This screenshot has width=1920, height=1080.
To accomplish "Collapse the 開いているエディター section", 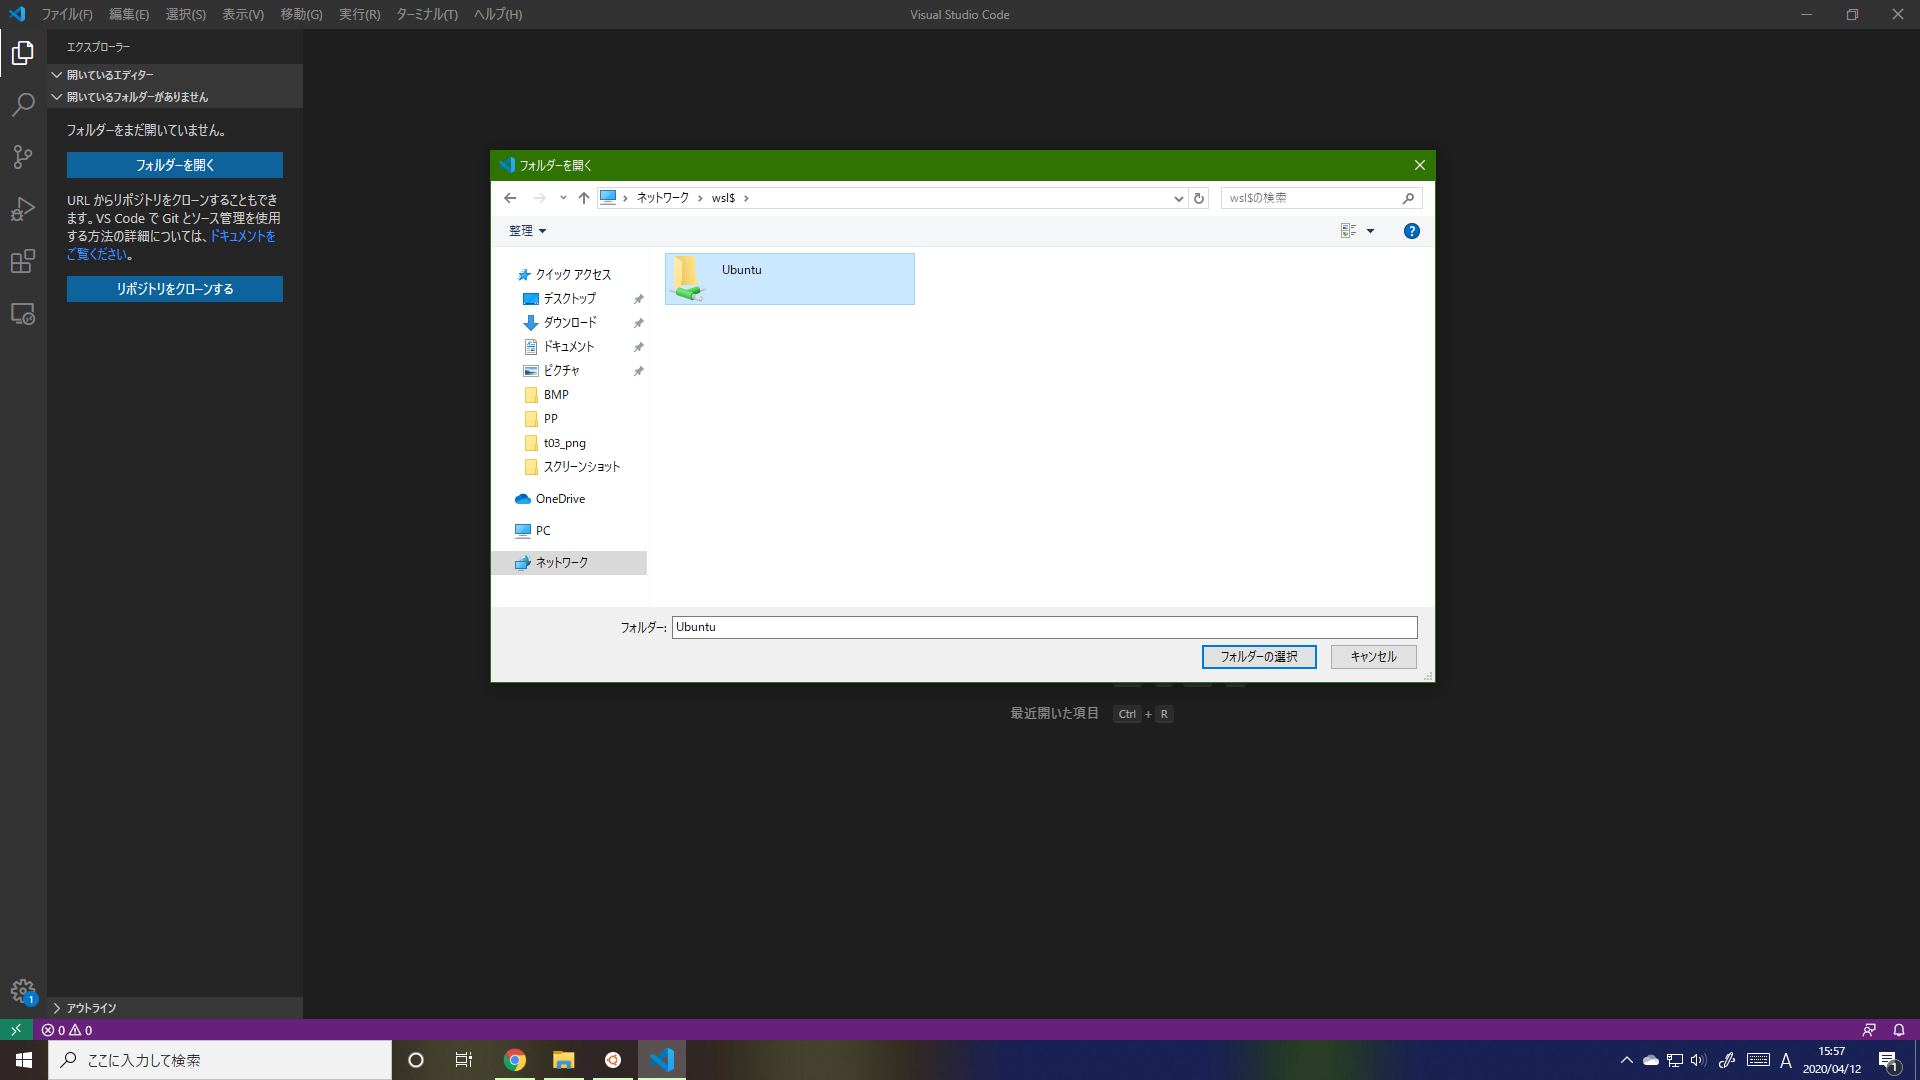I will pyautogui.click(x=57, y=75).
